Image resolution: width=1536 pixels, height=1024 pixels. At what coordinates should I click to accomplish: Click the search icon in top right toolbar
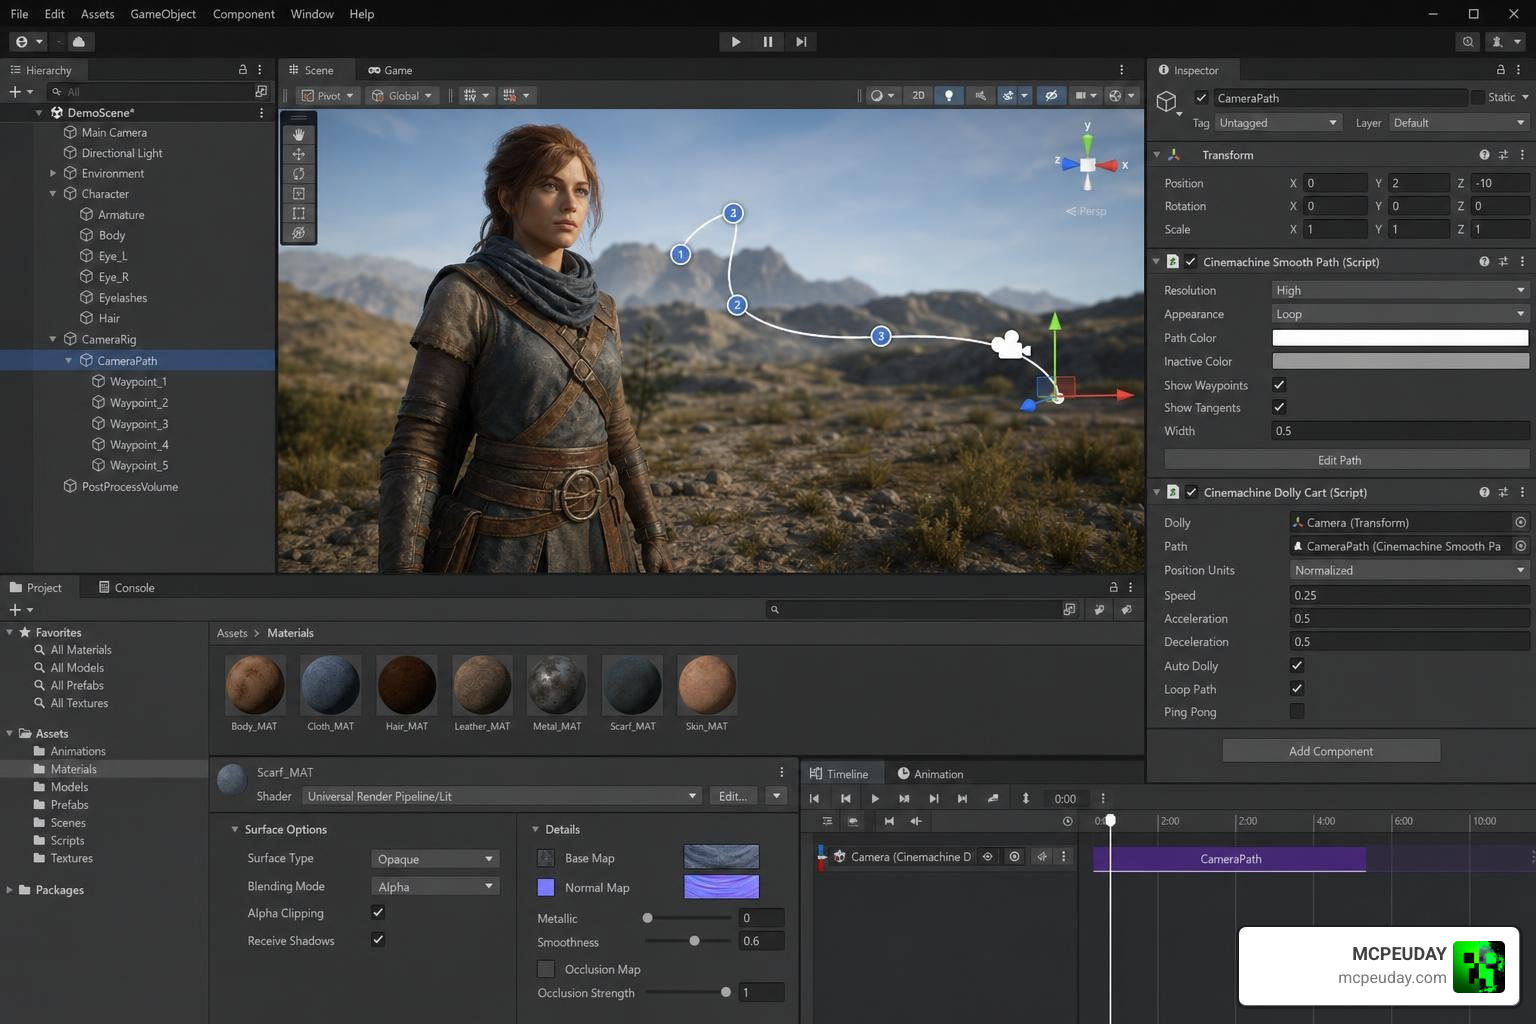click(x=1468, y=42)
